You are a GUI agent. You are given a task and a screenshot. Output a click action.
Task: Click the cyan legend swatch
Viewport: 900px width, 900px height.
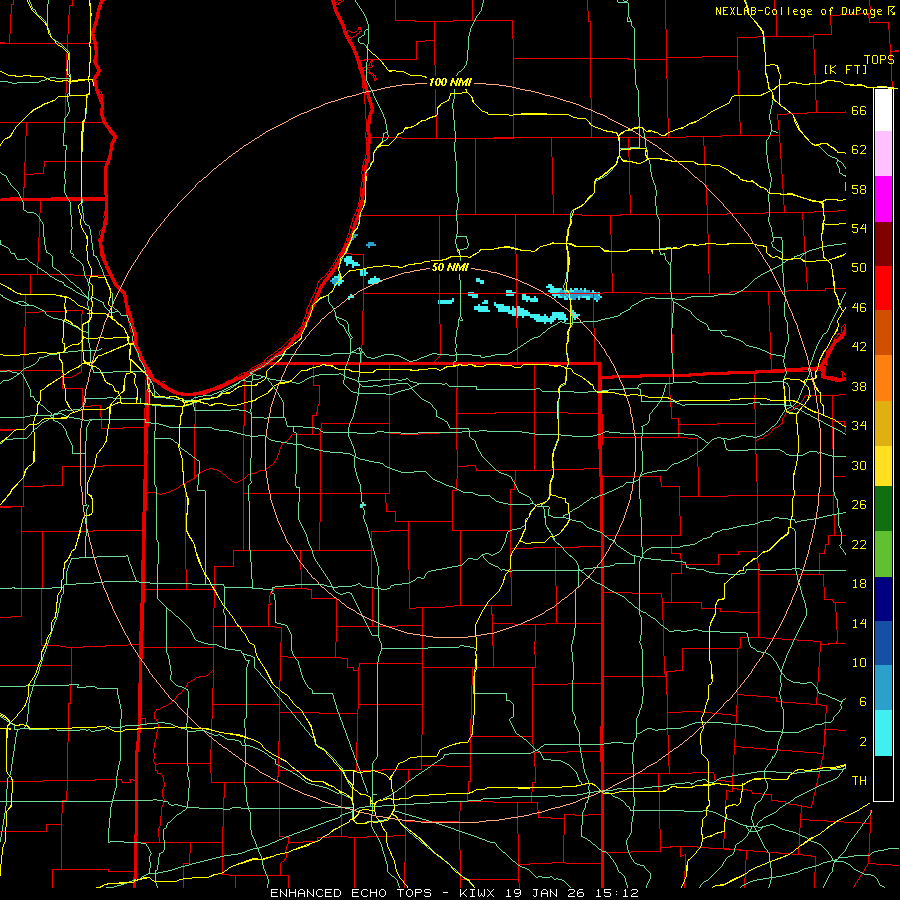[883, 733]
